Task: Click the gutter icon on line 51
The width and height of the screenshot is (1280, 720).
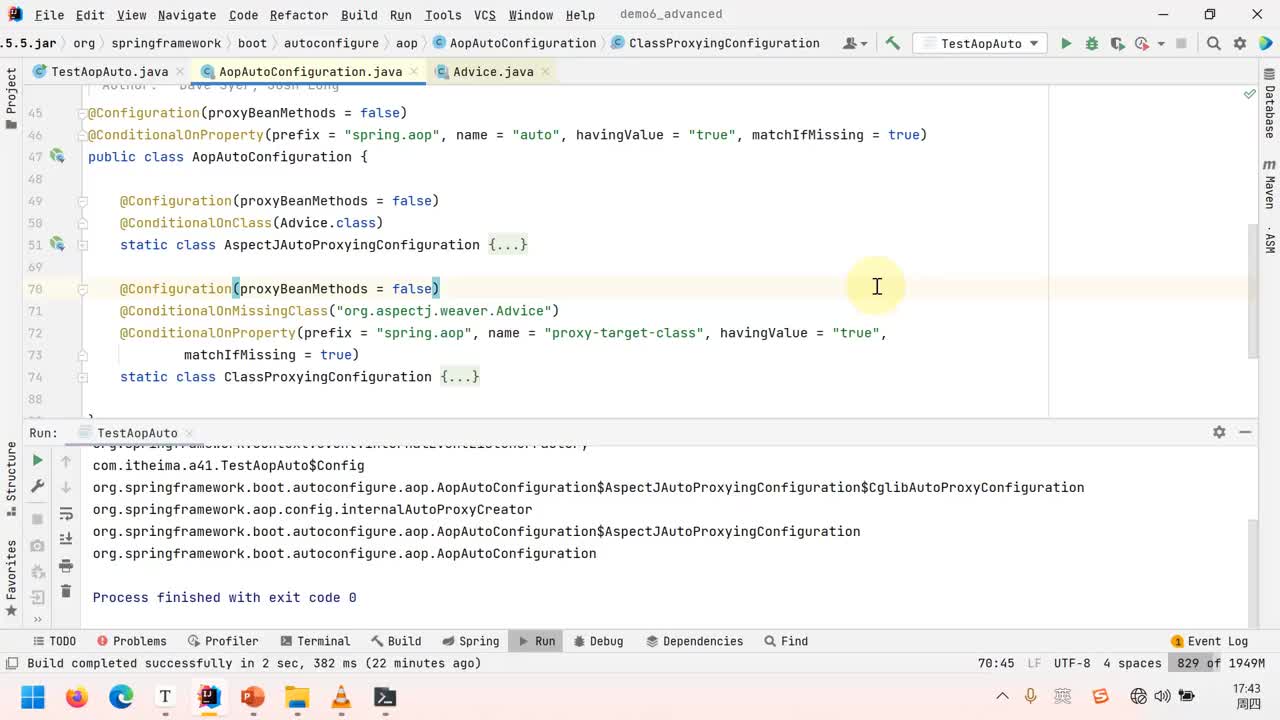Action: (57, 244)
